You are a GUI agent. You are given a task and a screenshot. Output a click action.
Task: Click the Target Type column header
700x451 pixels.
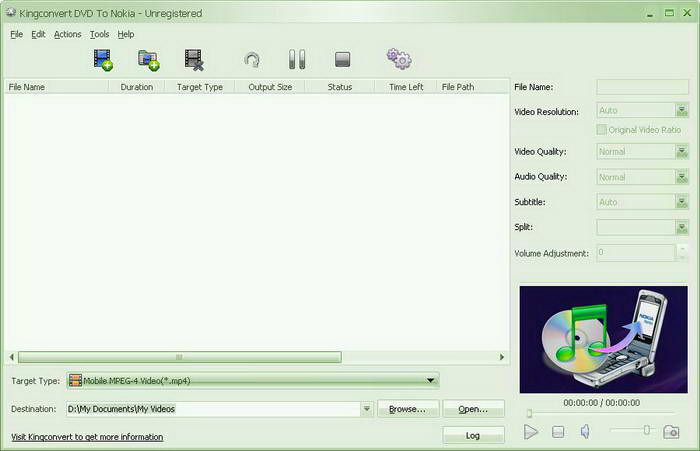pyautogui.click(x=200, y=87)
